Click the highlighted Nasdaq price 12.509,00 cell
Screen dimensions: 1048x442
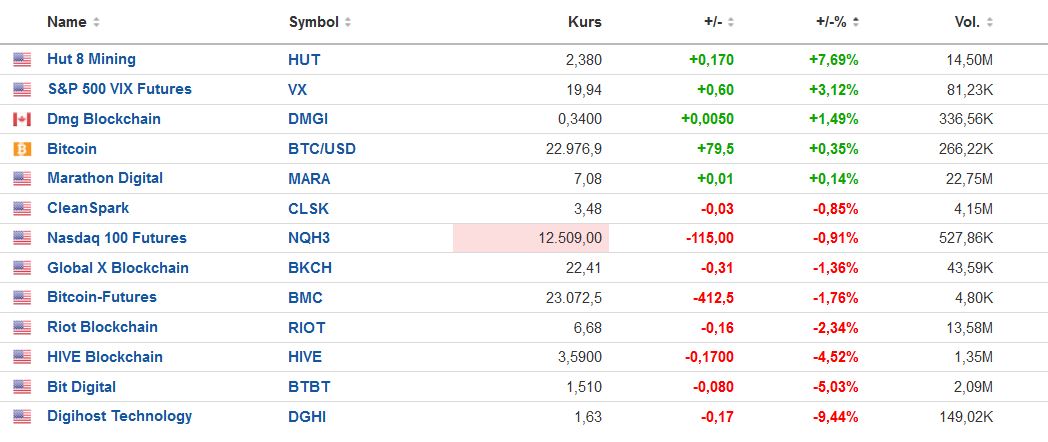[531, 238]
